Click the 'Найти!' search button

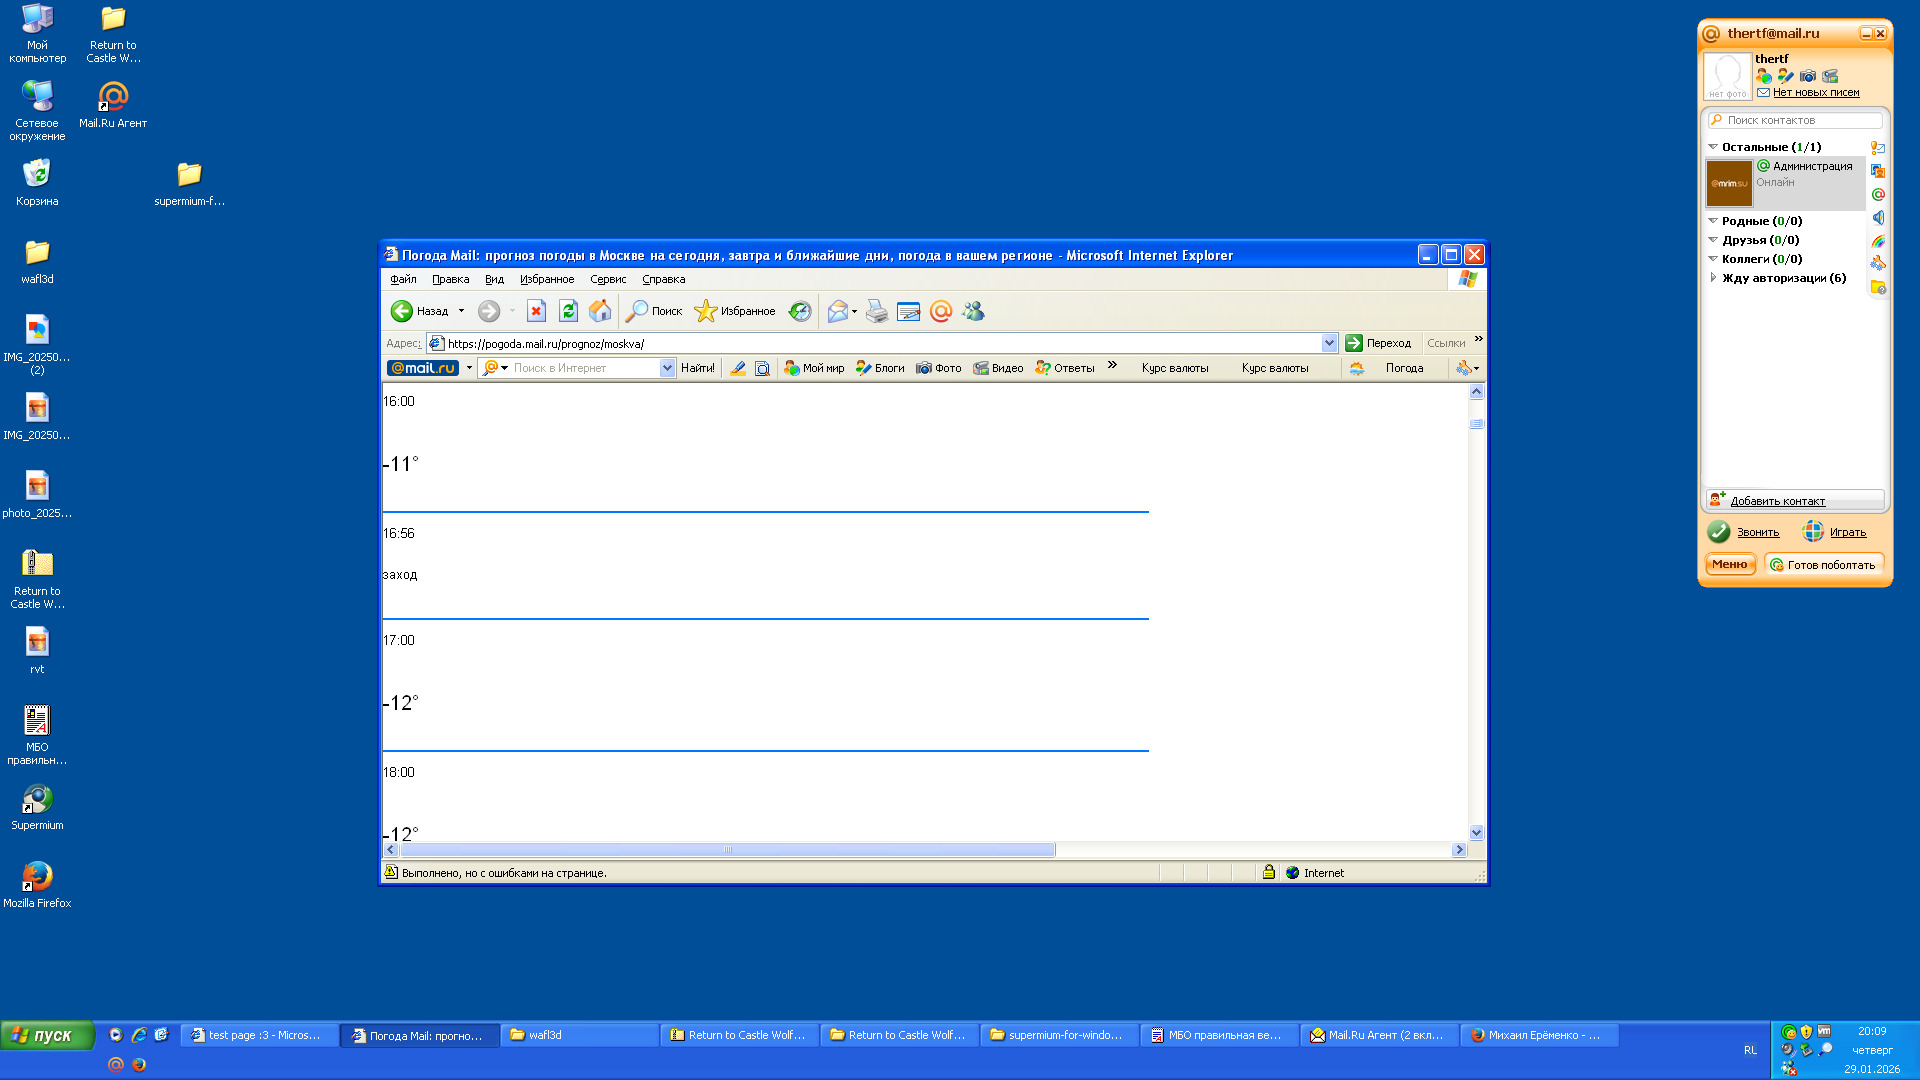point(697,368)
